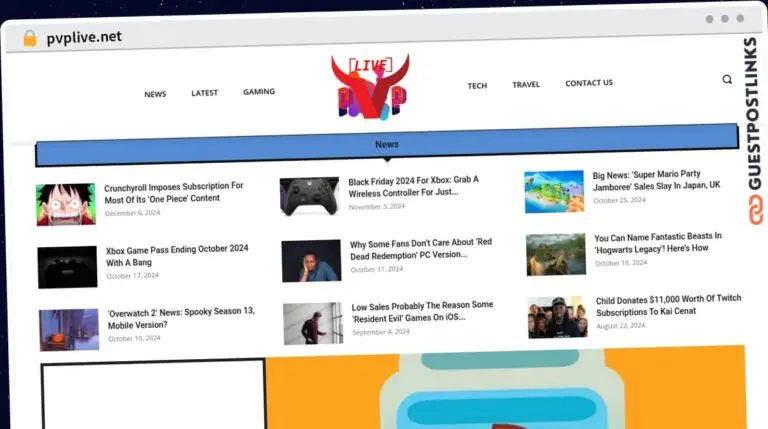Click the Hogwarts Legacy beasts thumbnail
Viewport: 768px width, 429px height.
point(556,254)
